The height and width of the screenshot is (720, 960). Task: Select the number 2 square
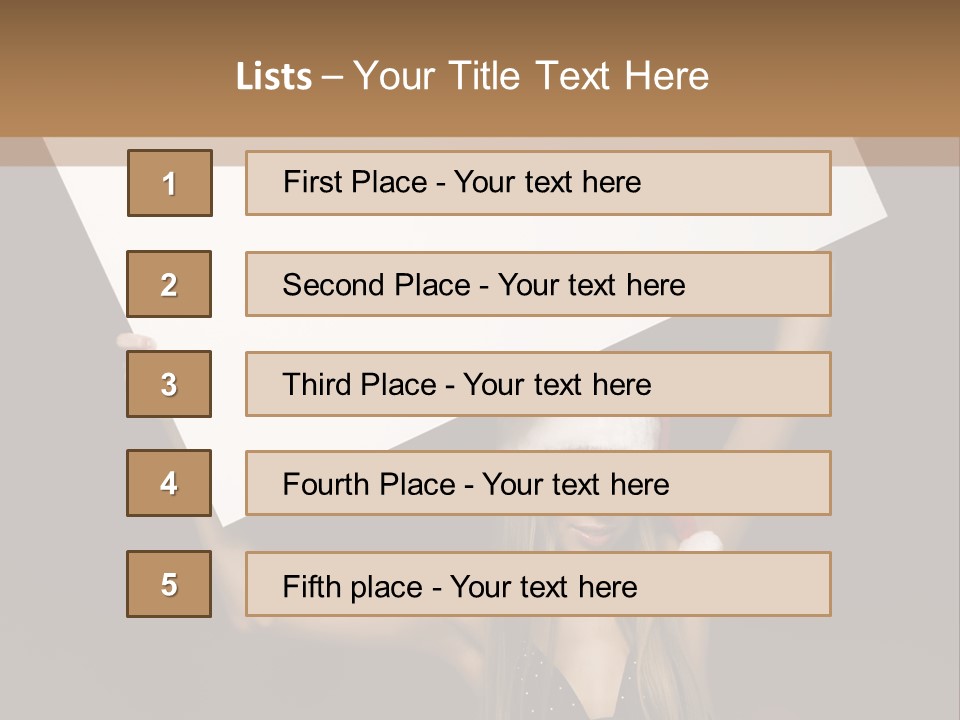169,284
